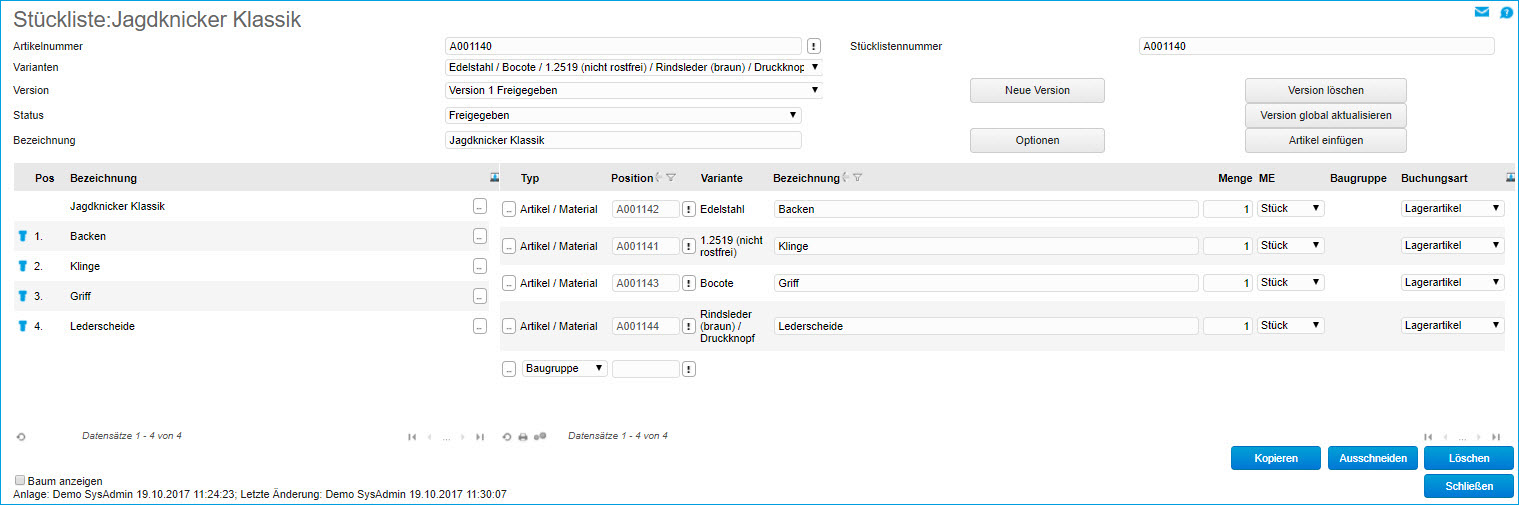Open the mail envelope icon
Screen dimensions: 1519x505
tap(1482, 12)
